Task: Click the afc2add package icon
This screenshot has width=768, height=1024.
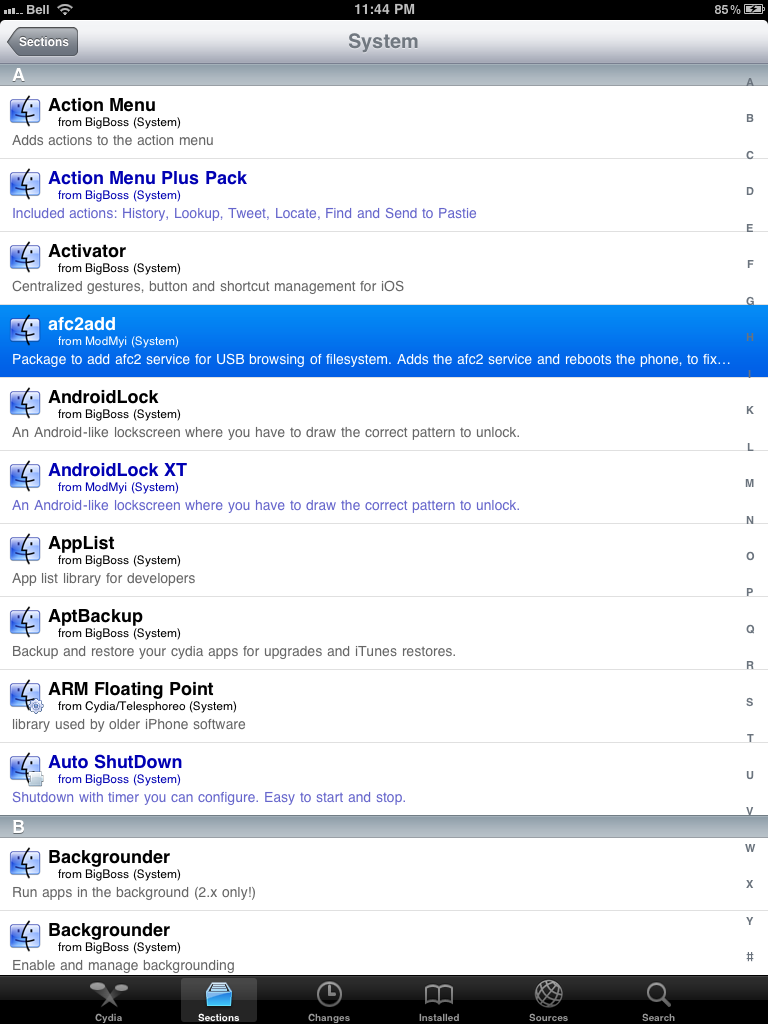Action: pyautogui.click(x=25, y=330)
